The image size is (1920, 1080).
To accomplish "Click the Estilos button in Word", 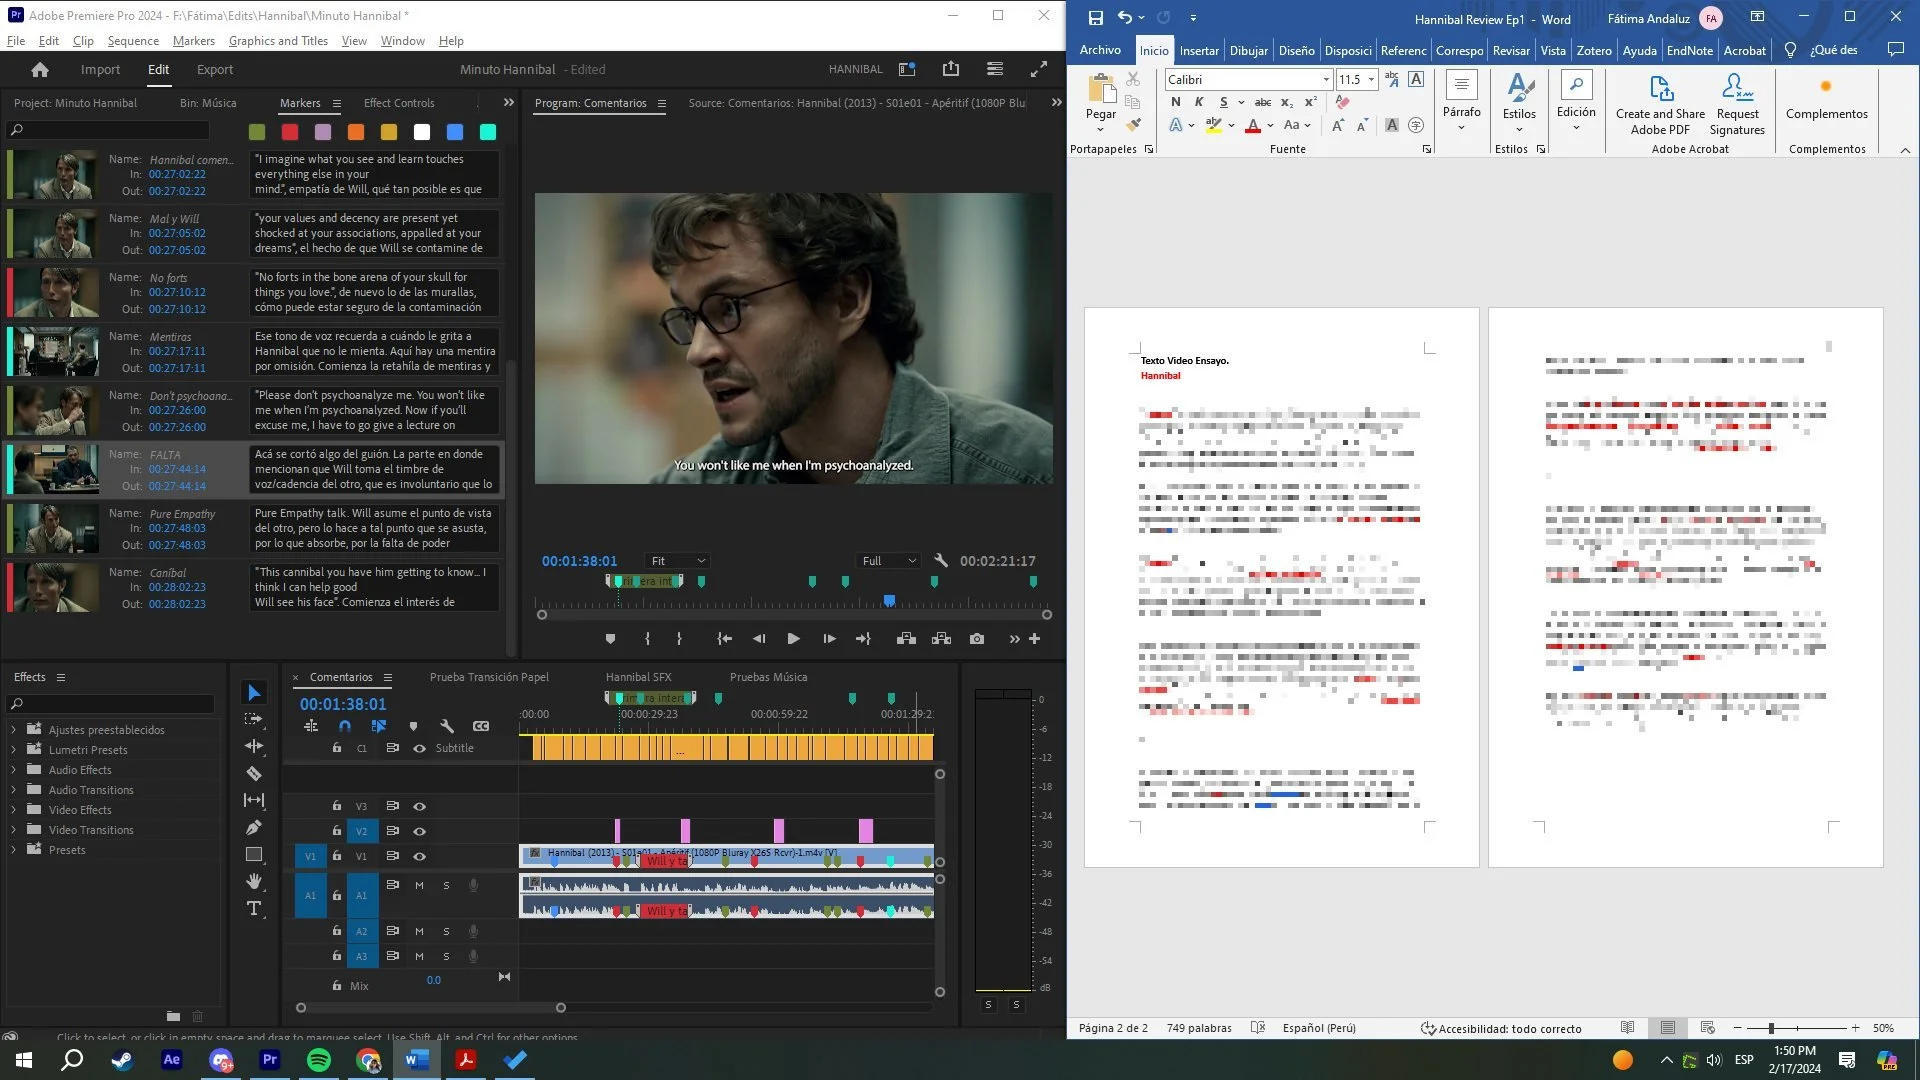I will coord(1519,101).
